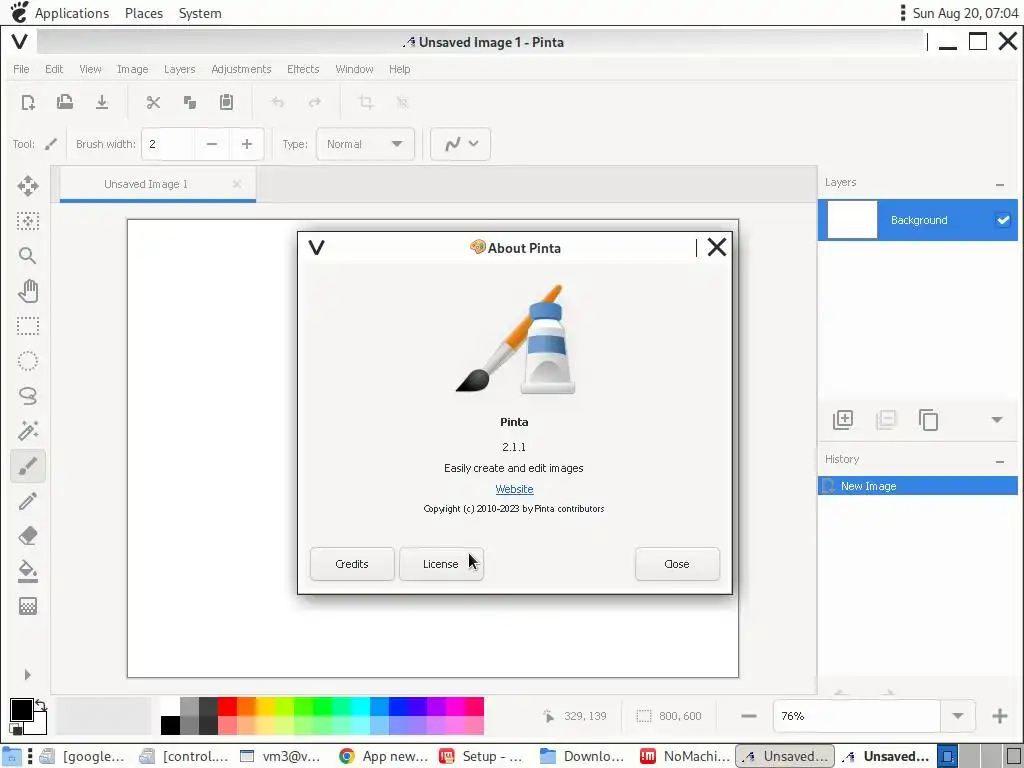Increase brush width with plus button
This screenshot has width=1024, height=768.
click(247, 144)
